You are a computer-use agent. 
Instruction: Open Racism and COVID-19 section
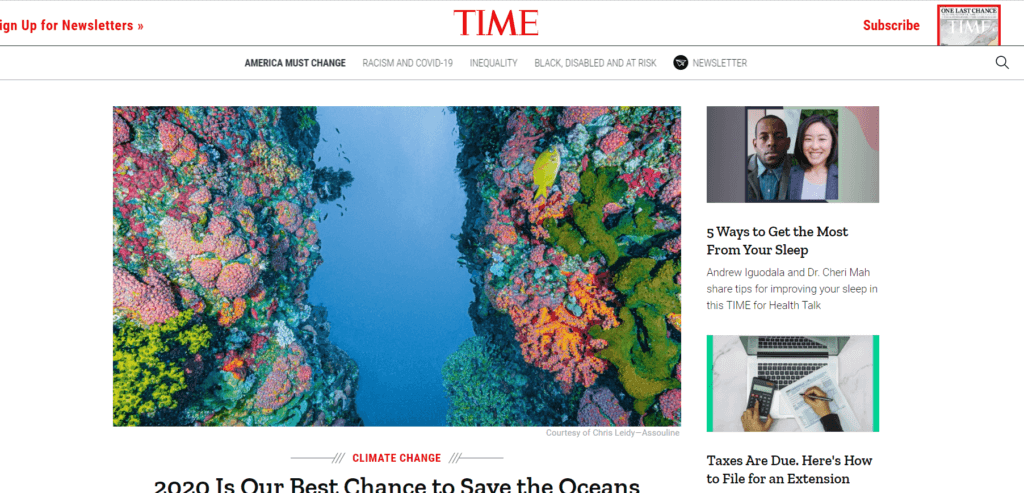tap(408, 63)
